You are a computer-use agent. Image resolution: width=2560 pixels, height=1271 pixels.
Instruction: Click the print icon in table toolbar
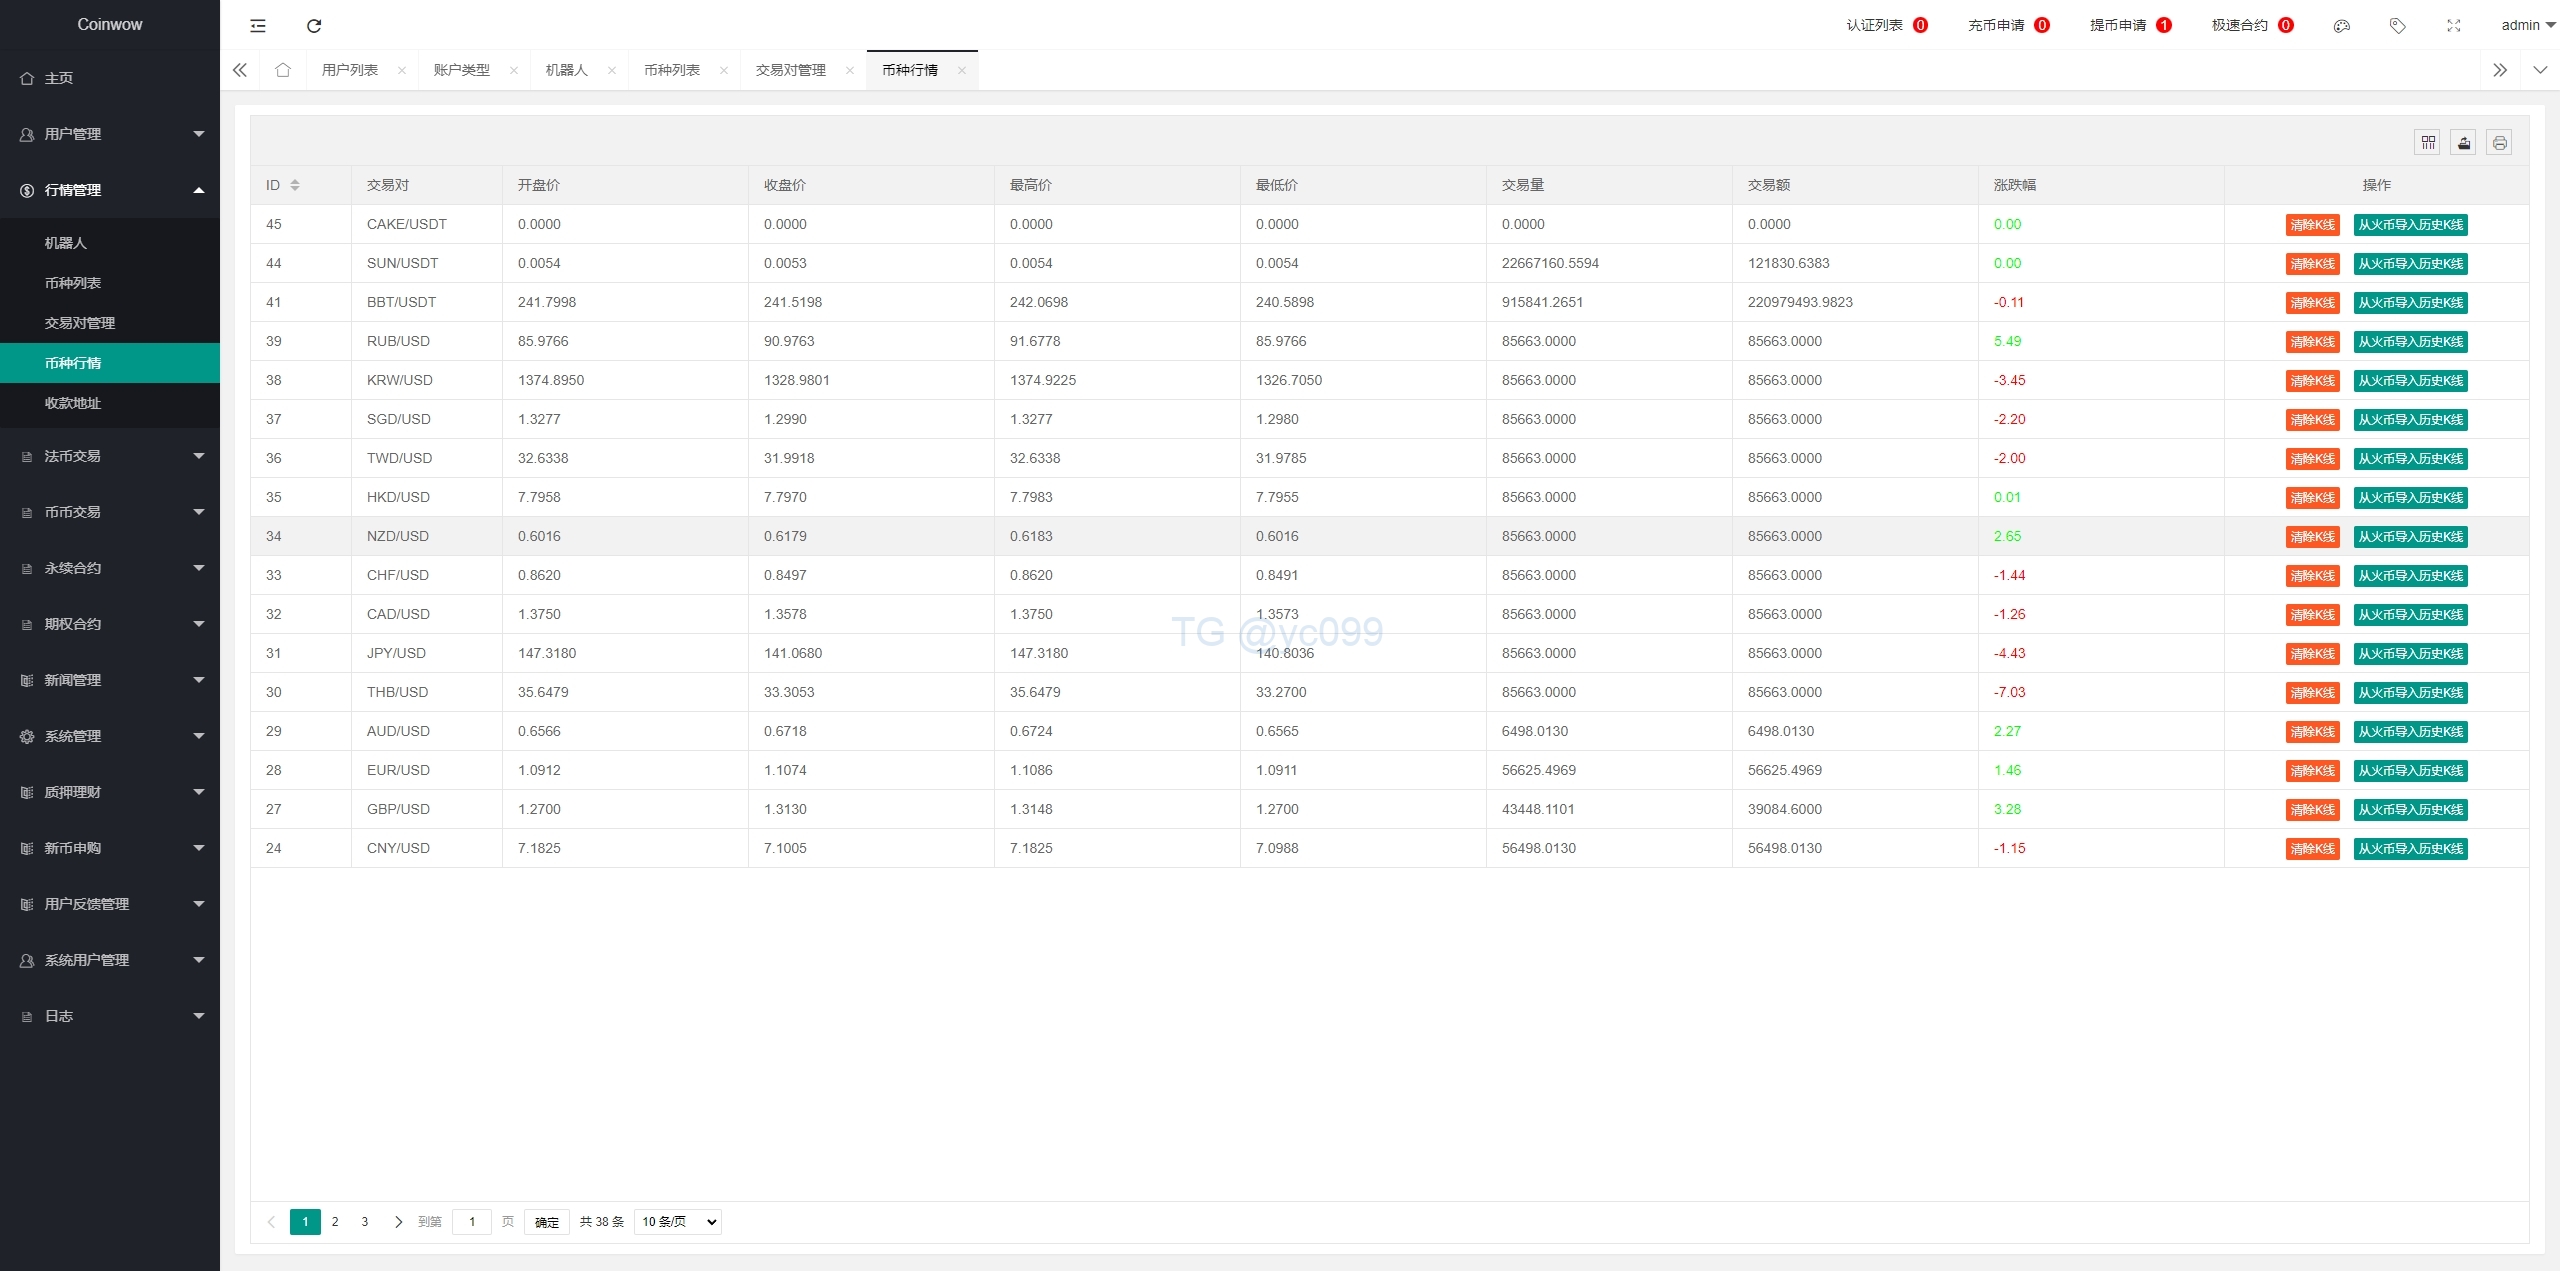point(2499,143)
